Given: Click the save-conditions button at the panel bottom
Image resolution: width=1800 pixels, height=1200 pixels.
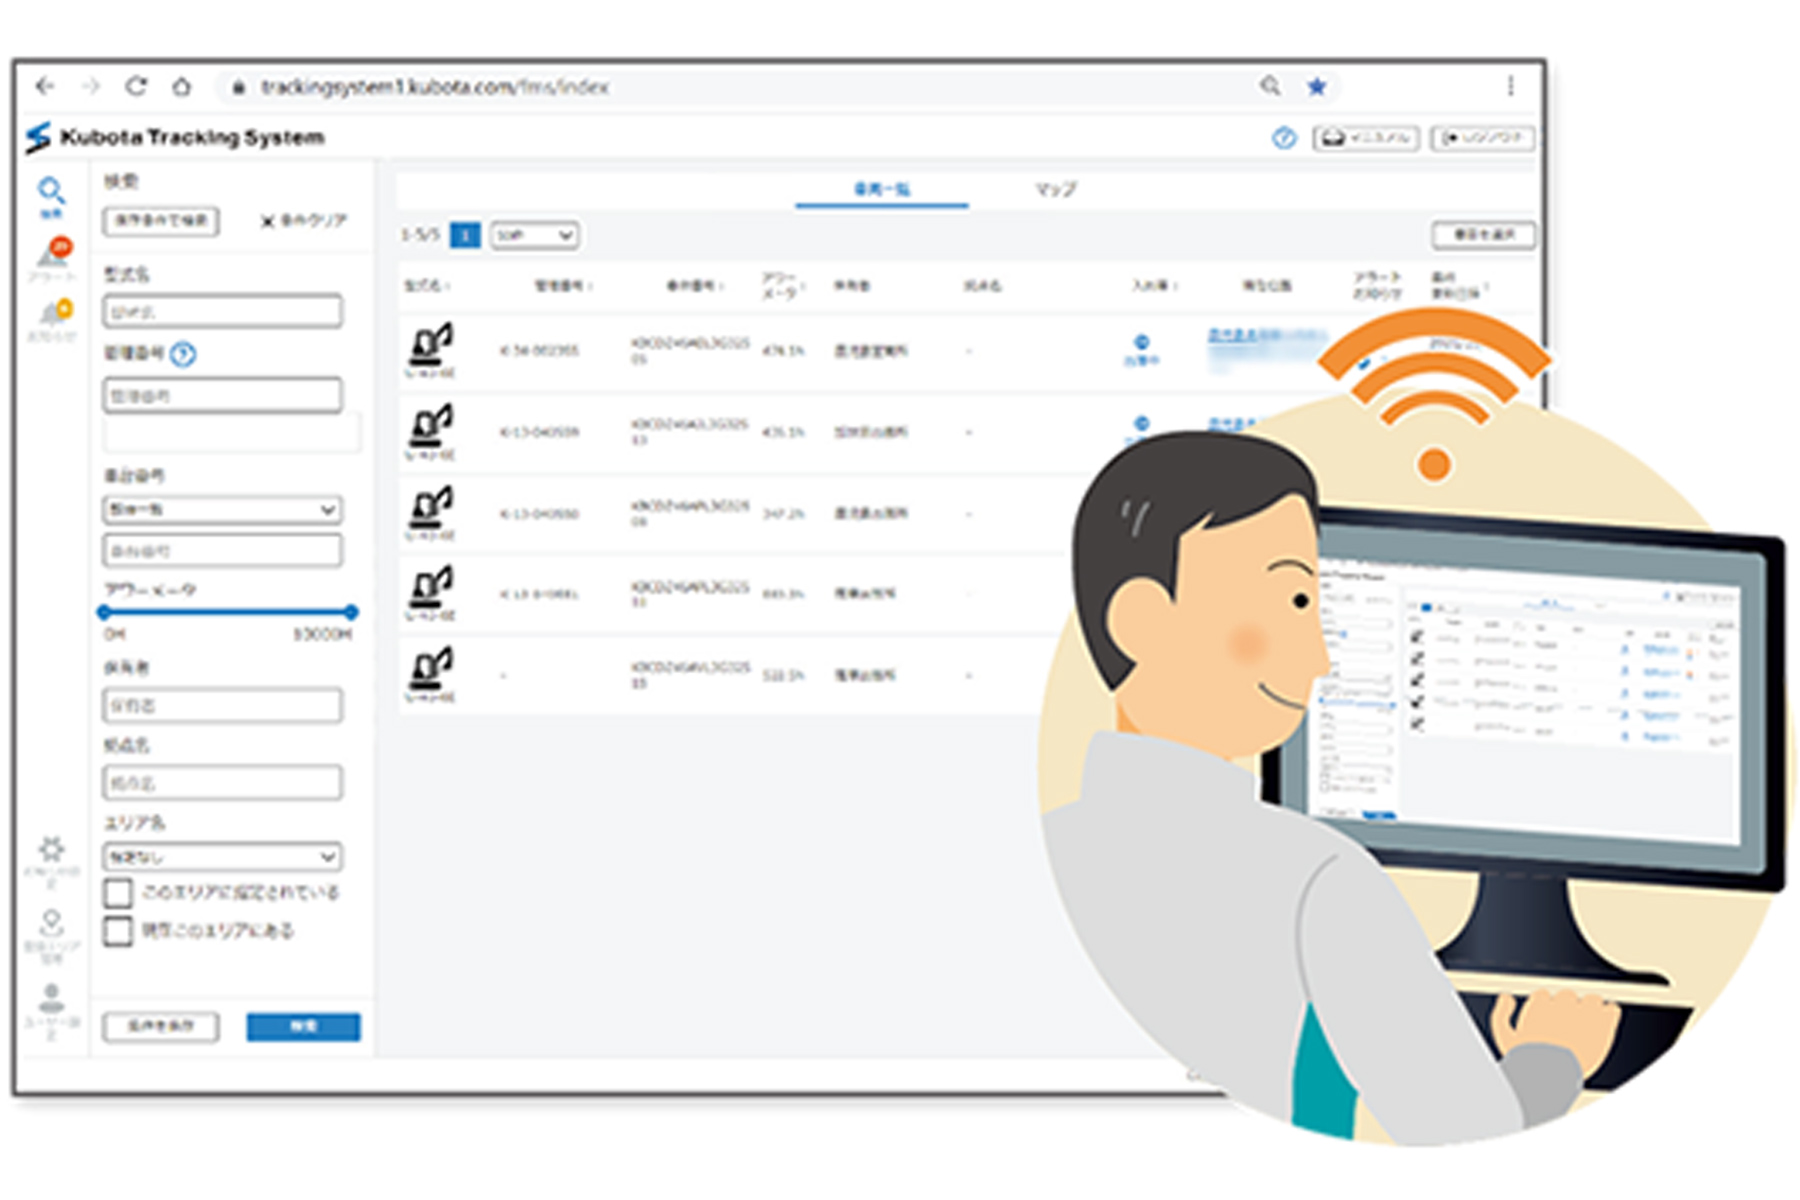Looking at the screenshot, I should (161, 1026).
